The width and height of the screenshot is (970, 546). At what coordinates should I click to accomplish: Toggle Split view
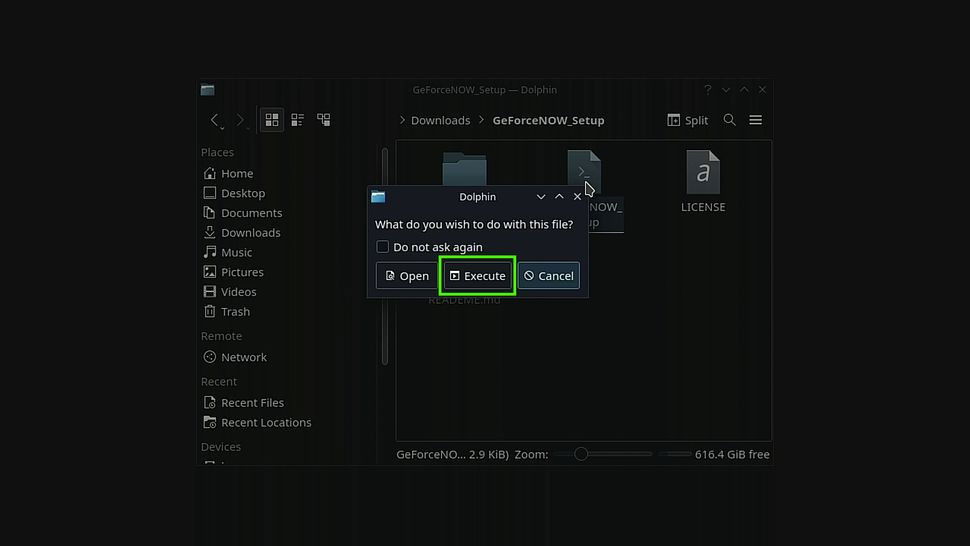[x=687, y=120]
